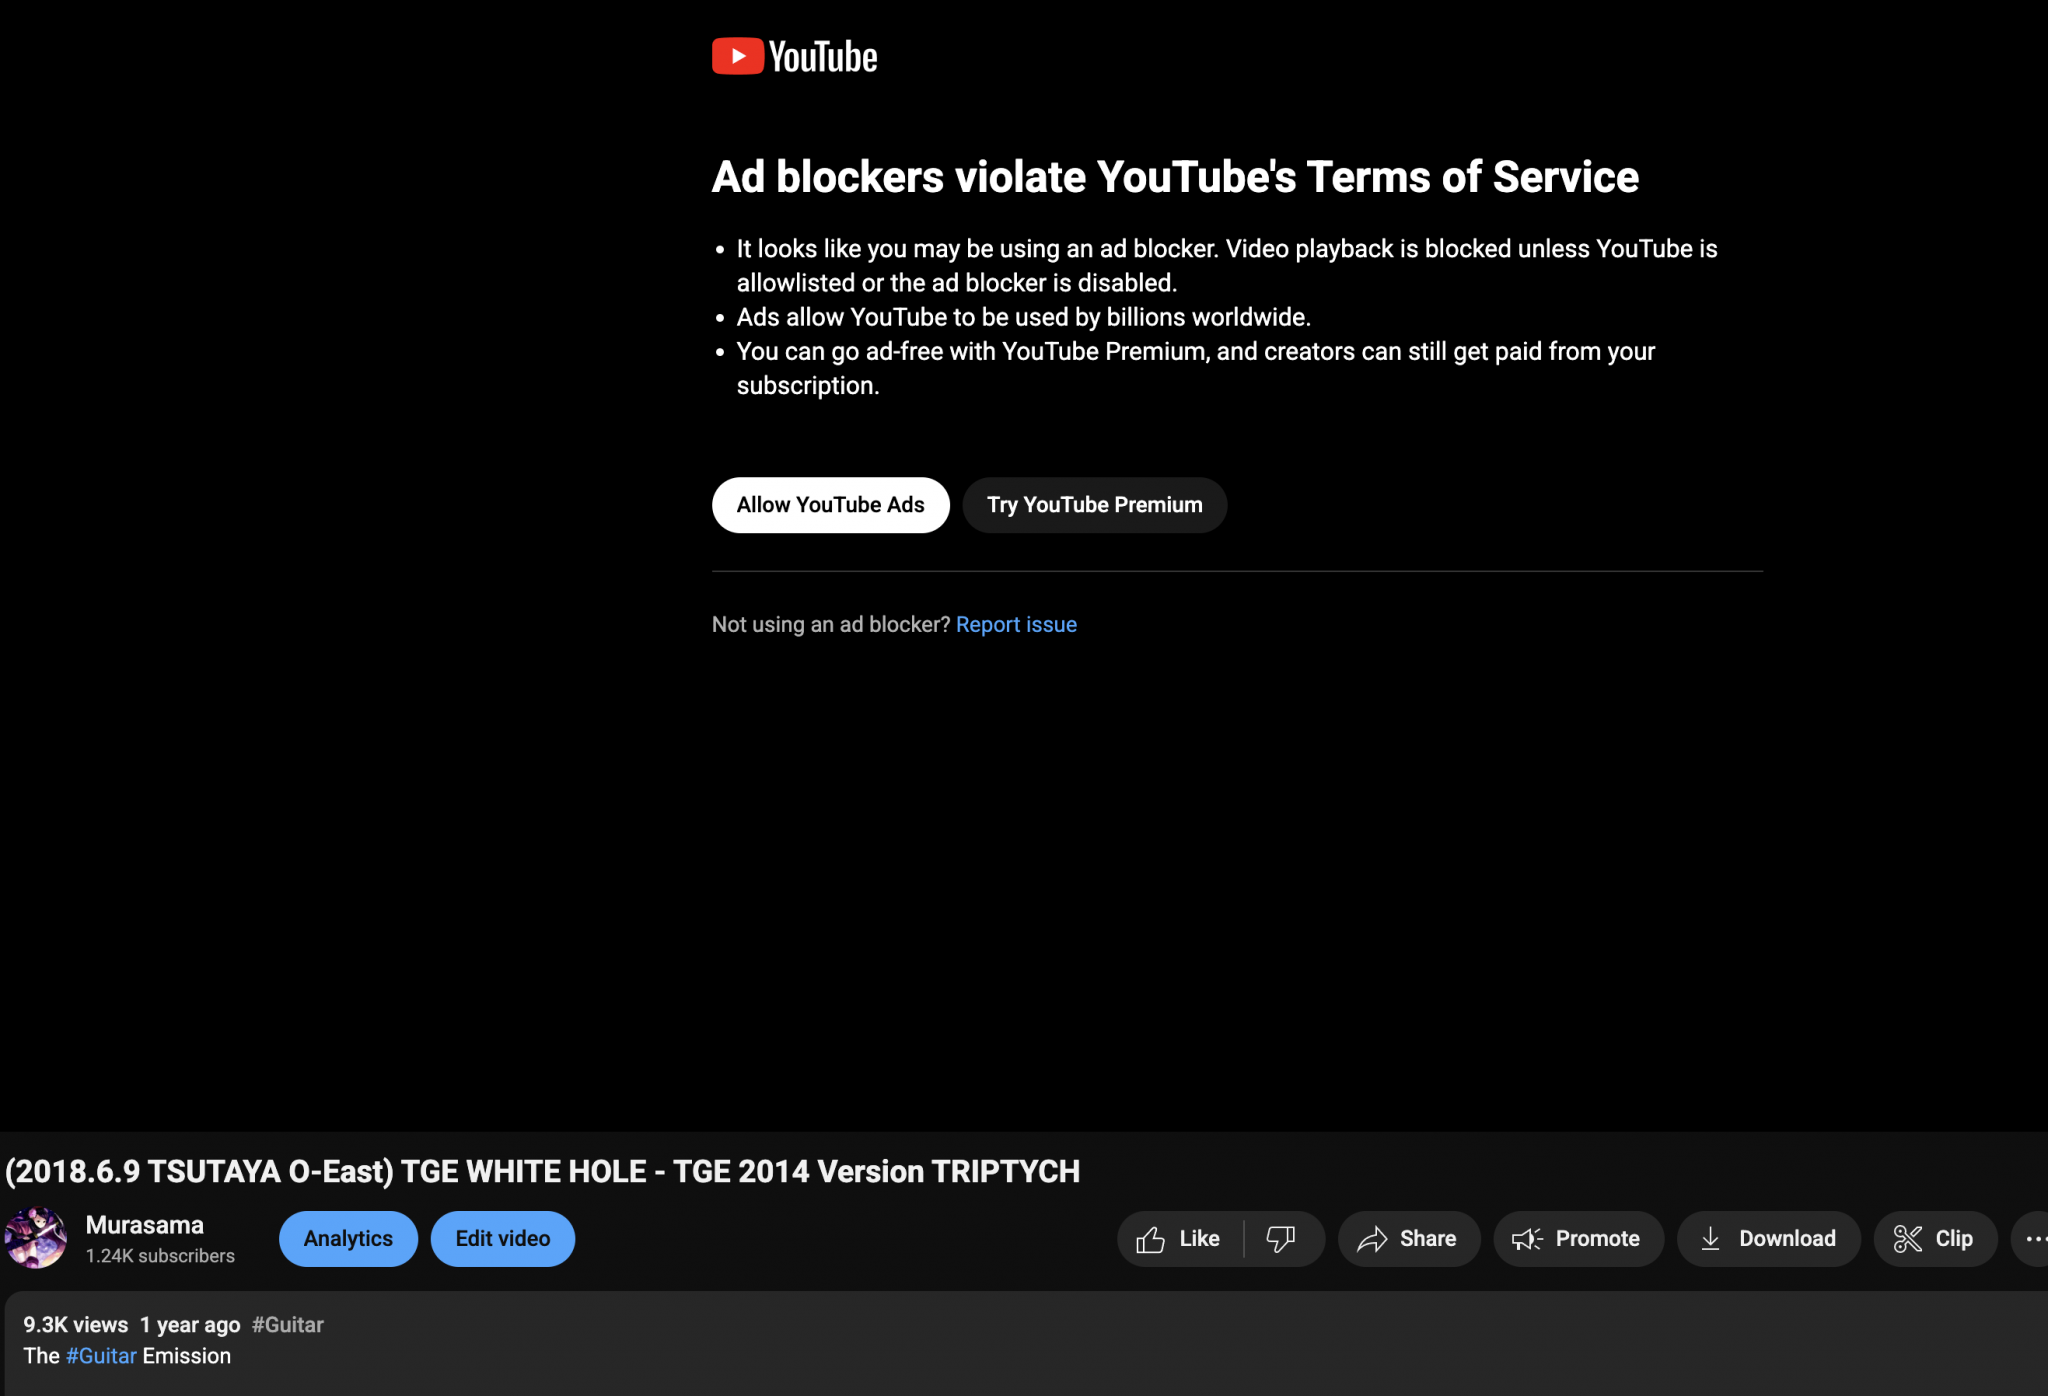
Task: Click the video title text
Action: pyautogui.click(x=543, y=1172)
